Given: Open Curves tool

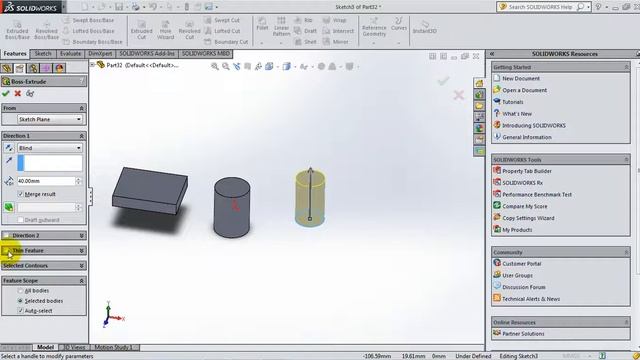Looking at the screenshot, I should (399, 24).
